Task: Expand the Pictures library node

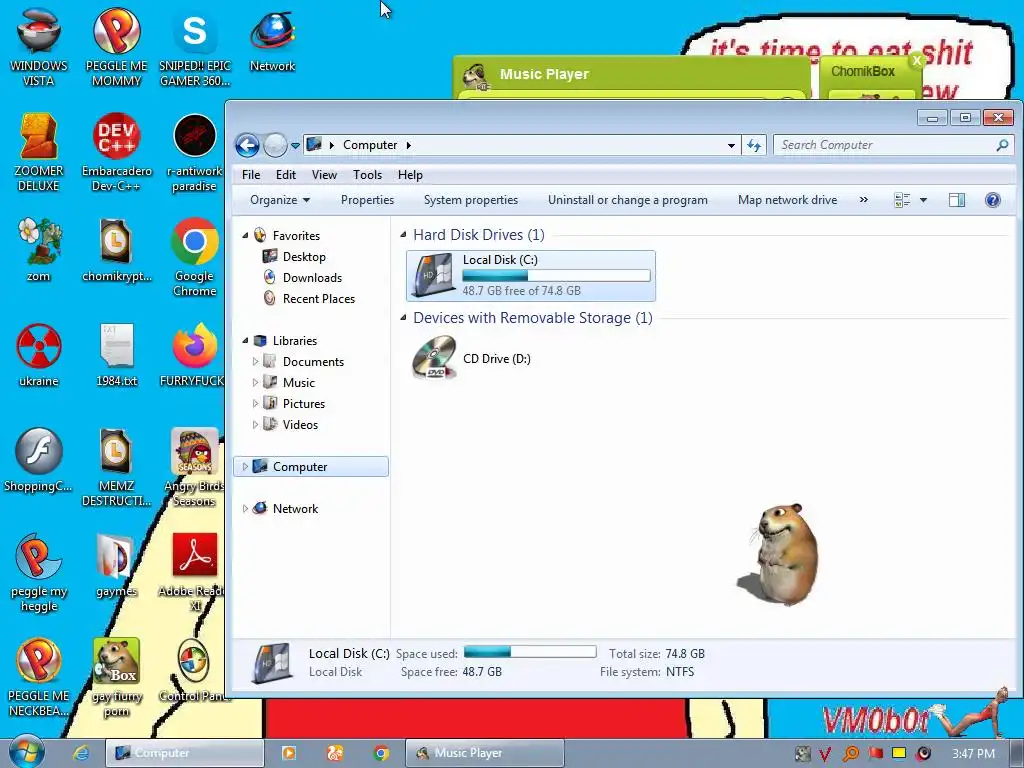Action: 255,403
